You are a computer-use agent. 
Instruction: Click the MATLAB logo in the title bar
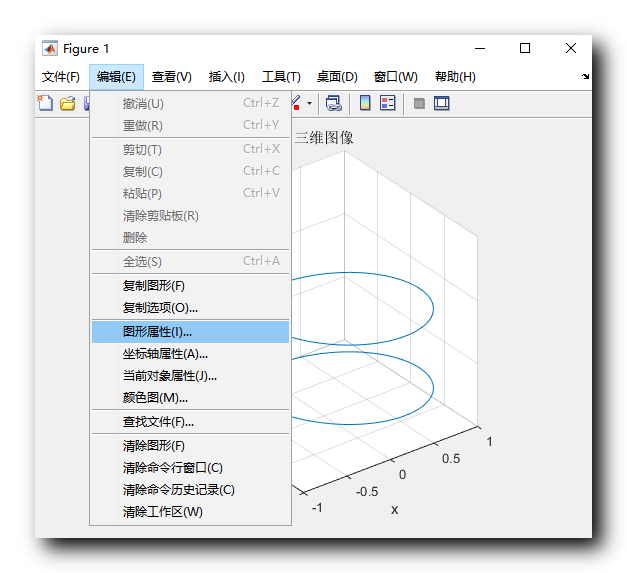click(50, 48)
